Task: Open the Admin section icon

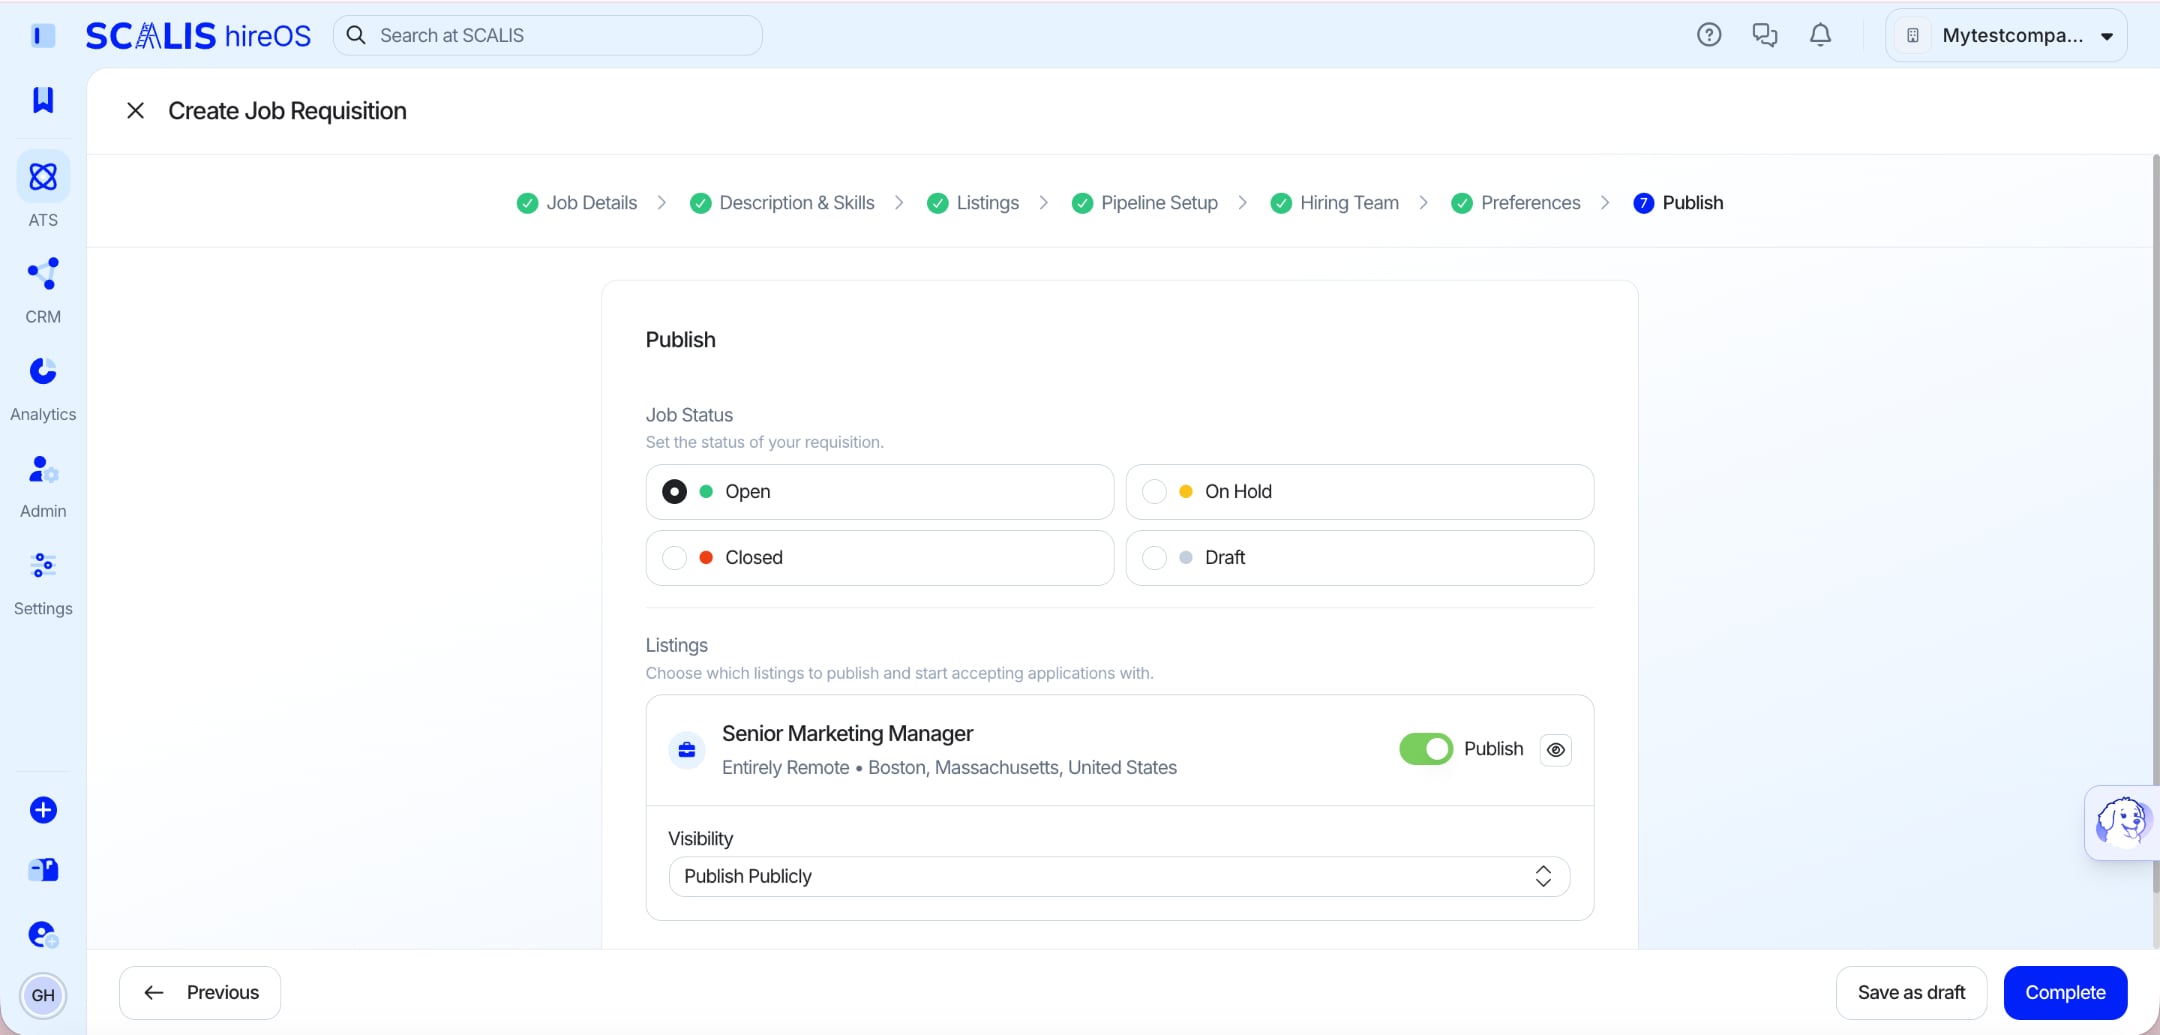Action: coord(43,485)
